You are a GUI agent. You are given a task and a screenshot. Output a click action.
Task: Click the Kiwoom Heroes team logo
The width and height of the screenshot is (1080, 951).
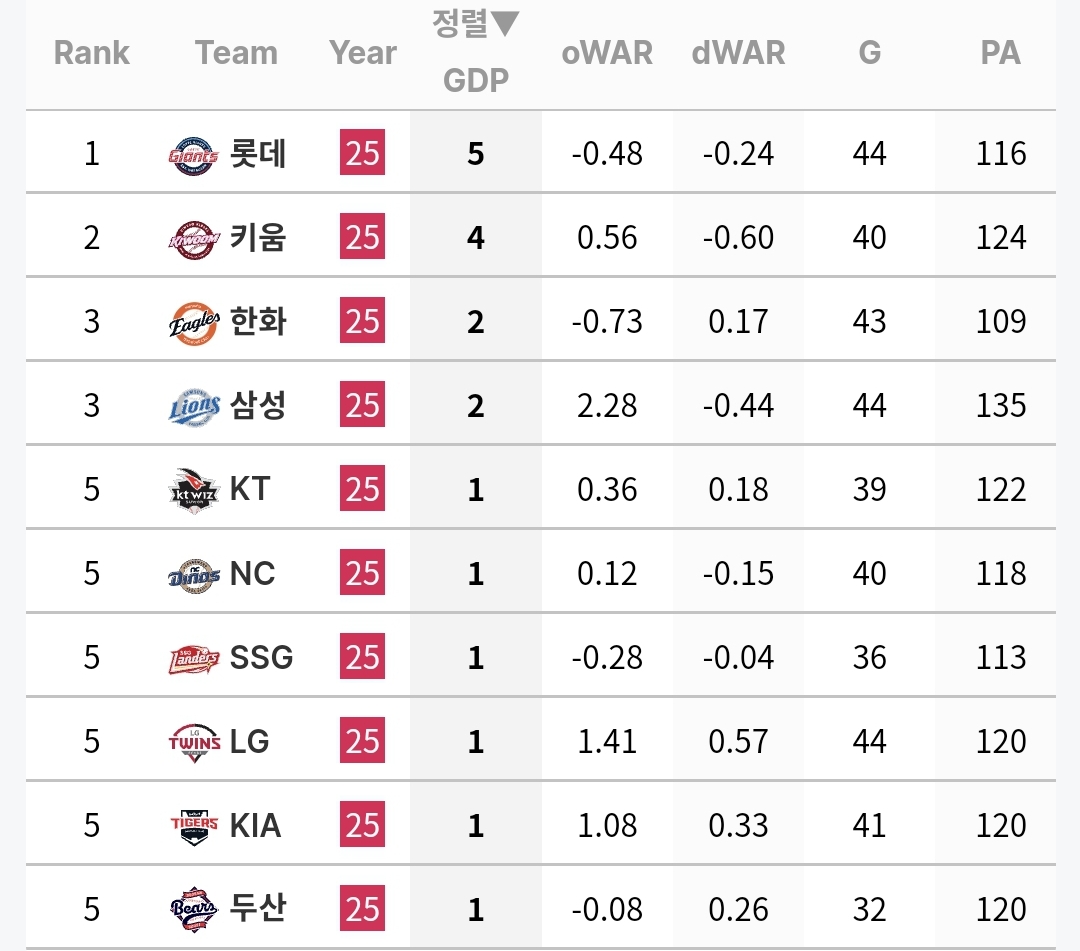(194, 238)
